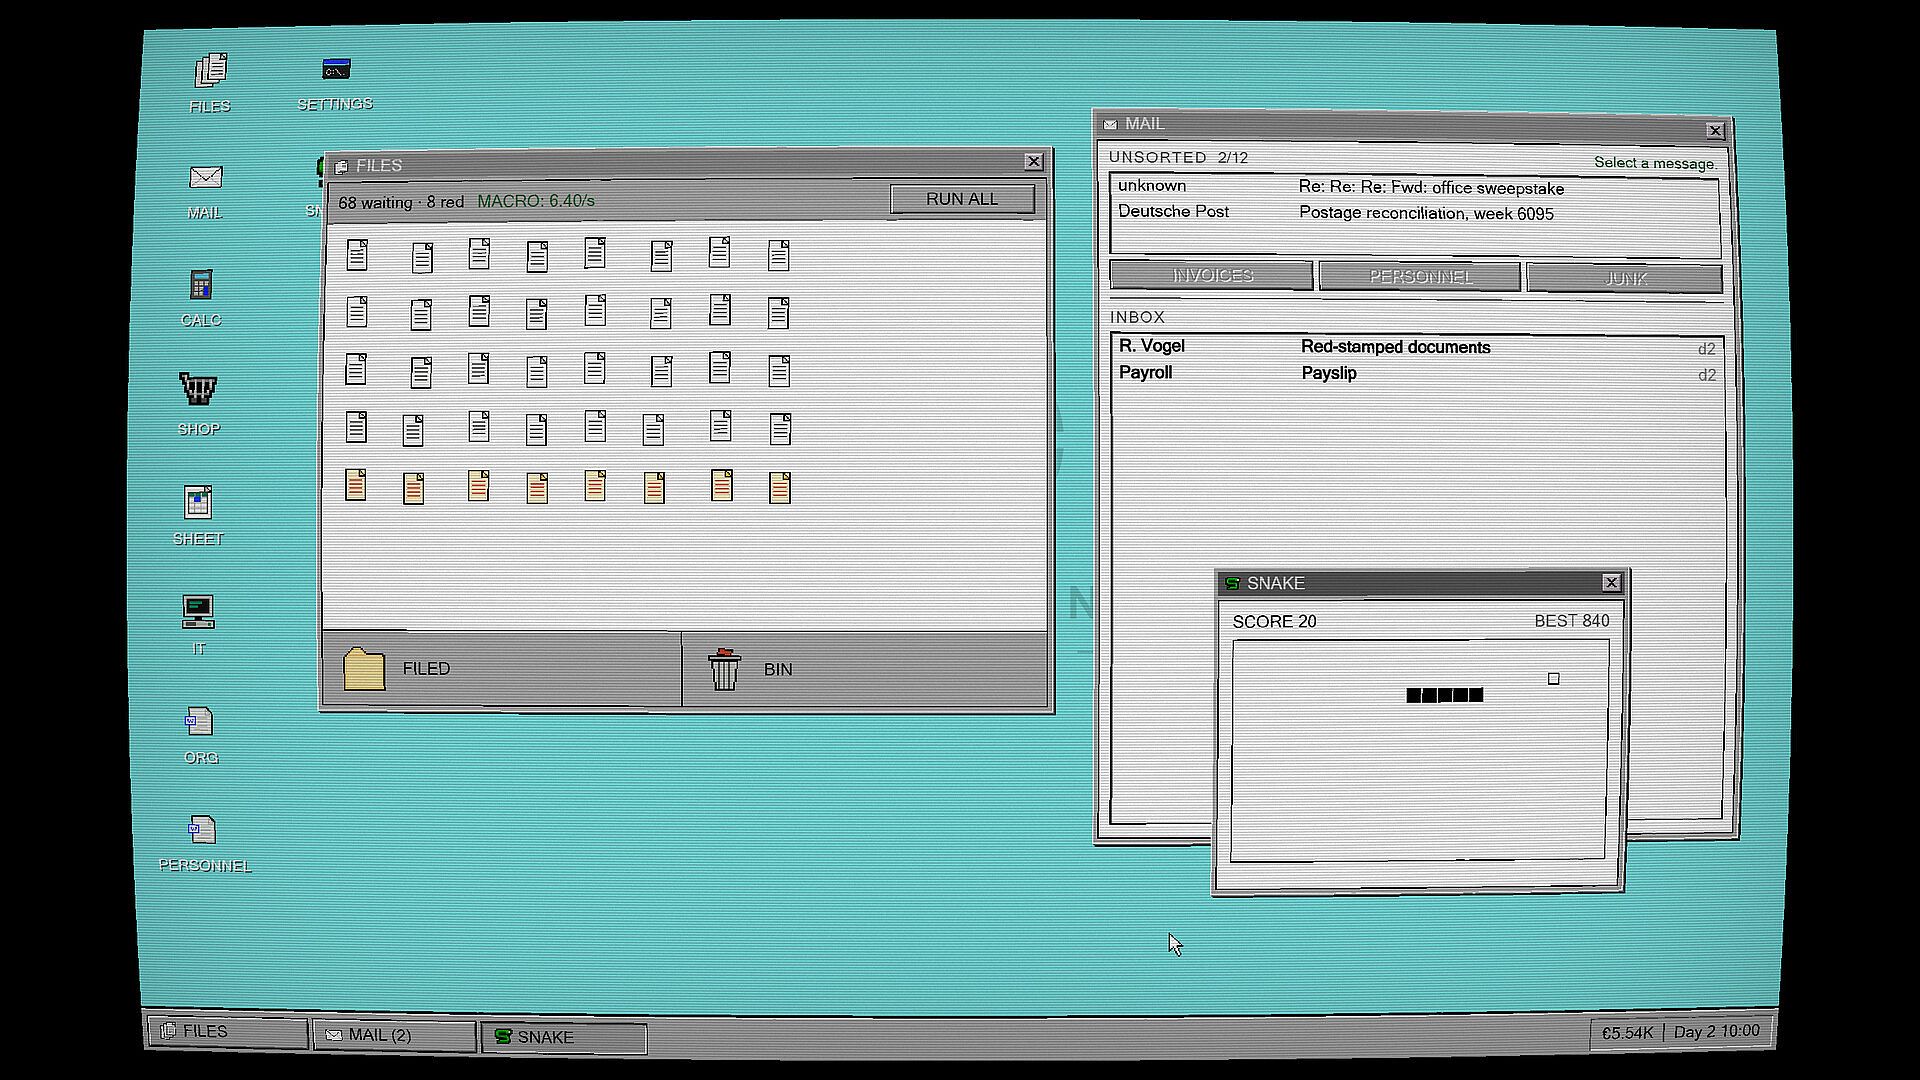Open the SHOP desktop icon
Screen dimensions: 1920x1080
pyautogui.click(x=198, y=404)
